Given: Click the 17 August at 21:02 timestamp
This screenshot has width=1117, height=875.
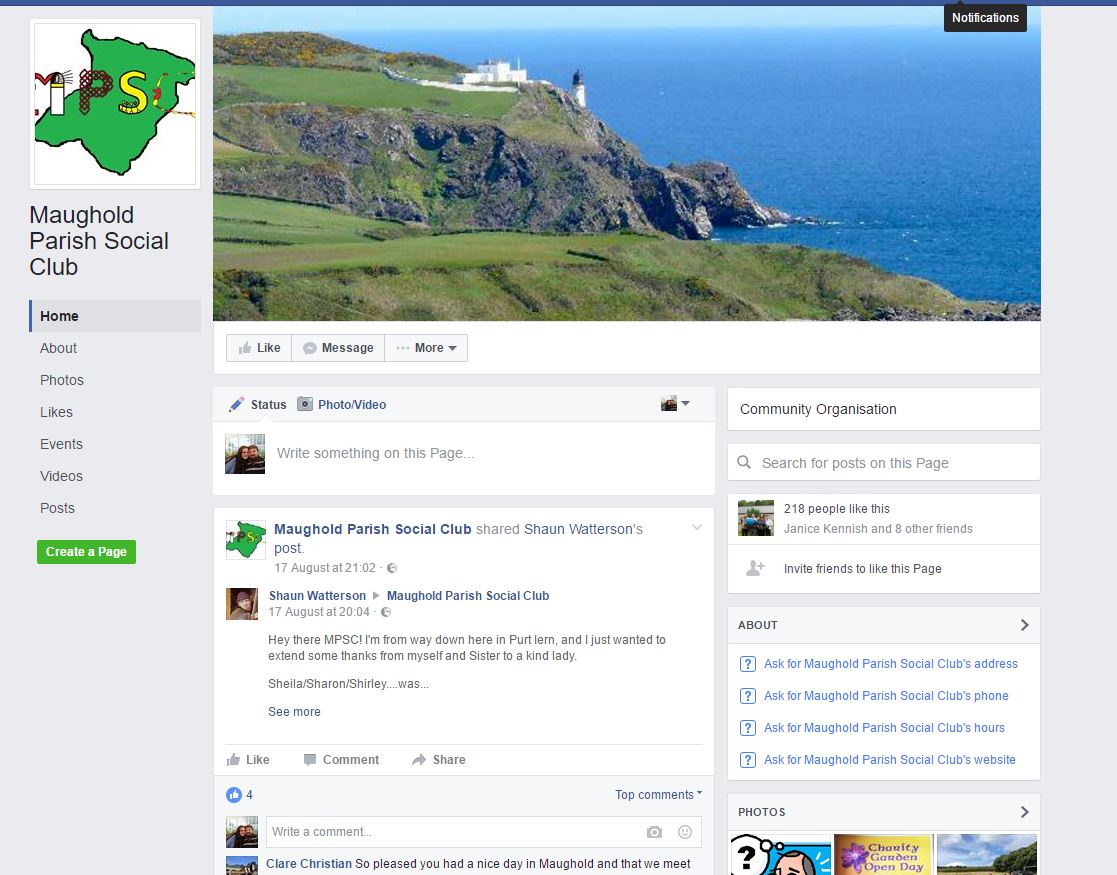Looking at the screenshot, I should pyautogui.click(x=325, y=568).
